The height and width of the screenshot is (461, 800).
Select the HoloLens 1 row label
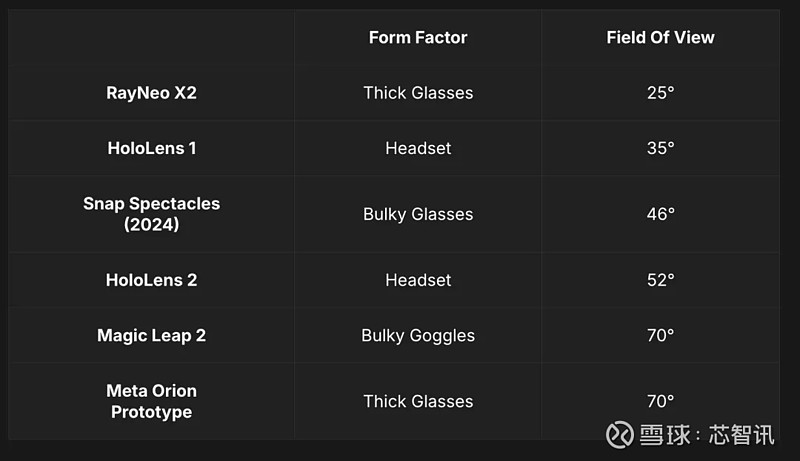[151, 148]
